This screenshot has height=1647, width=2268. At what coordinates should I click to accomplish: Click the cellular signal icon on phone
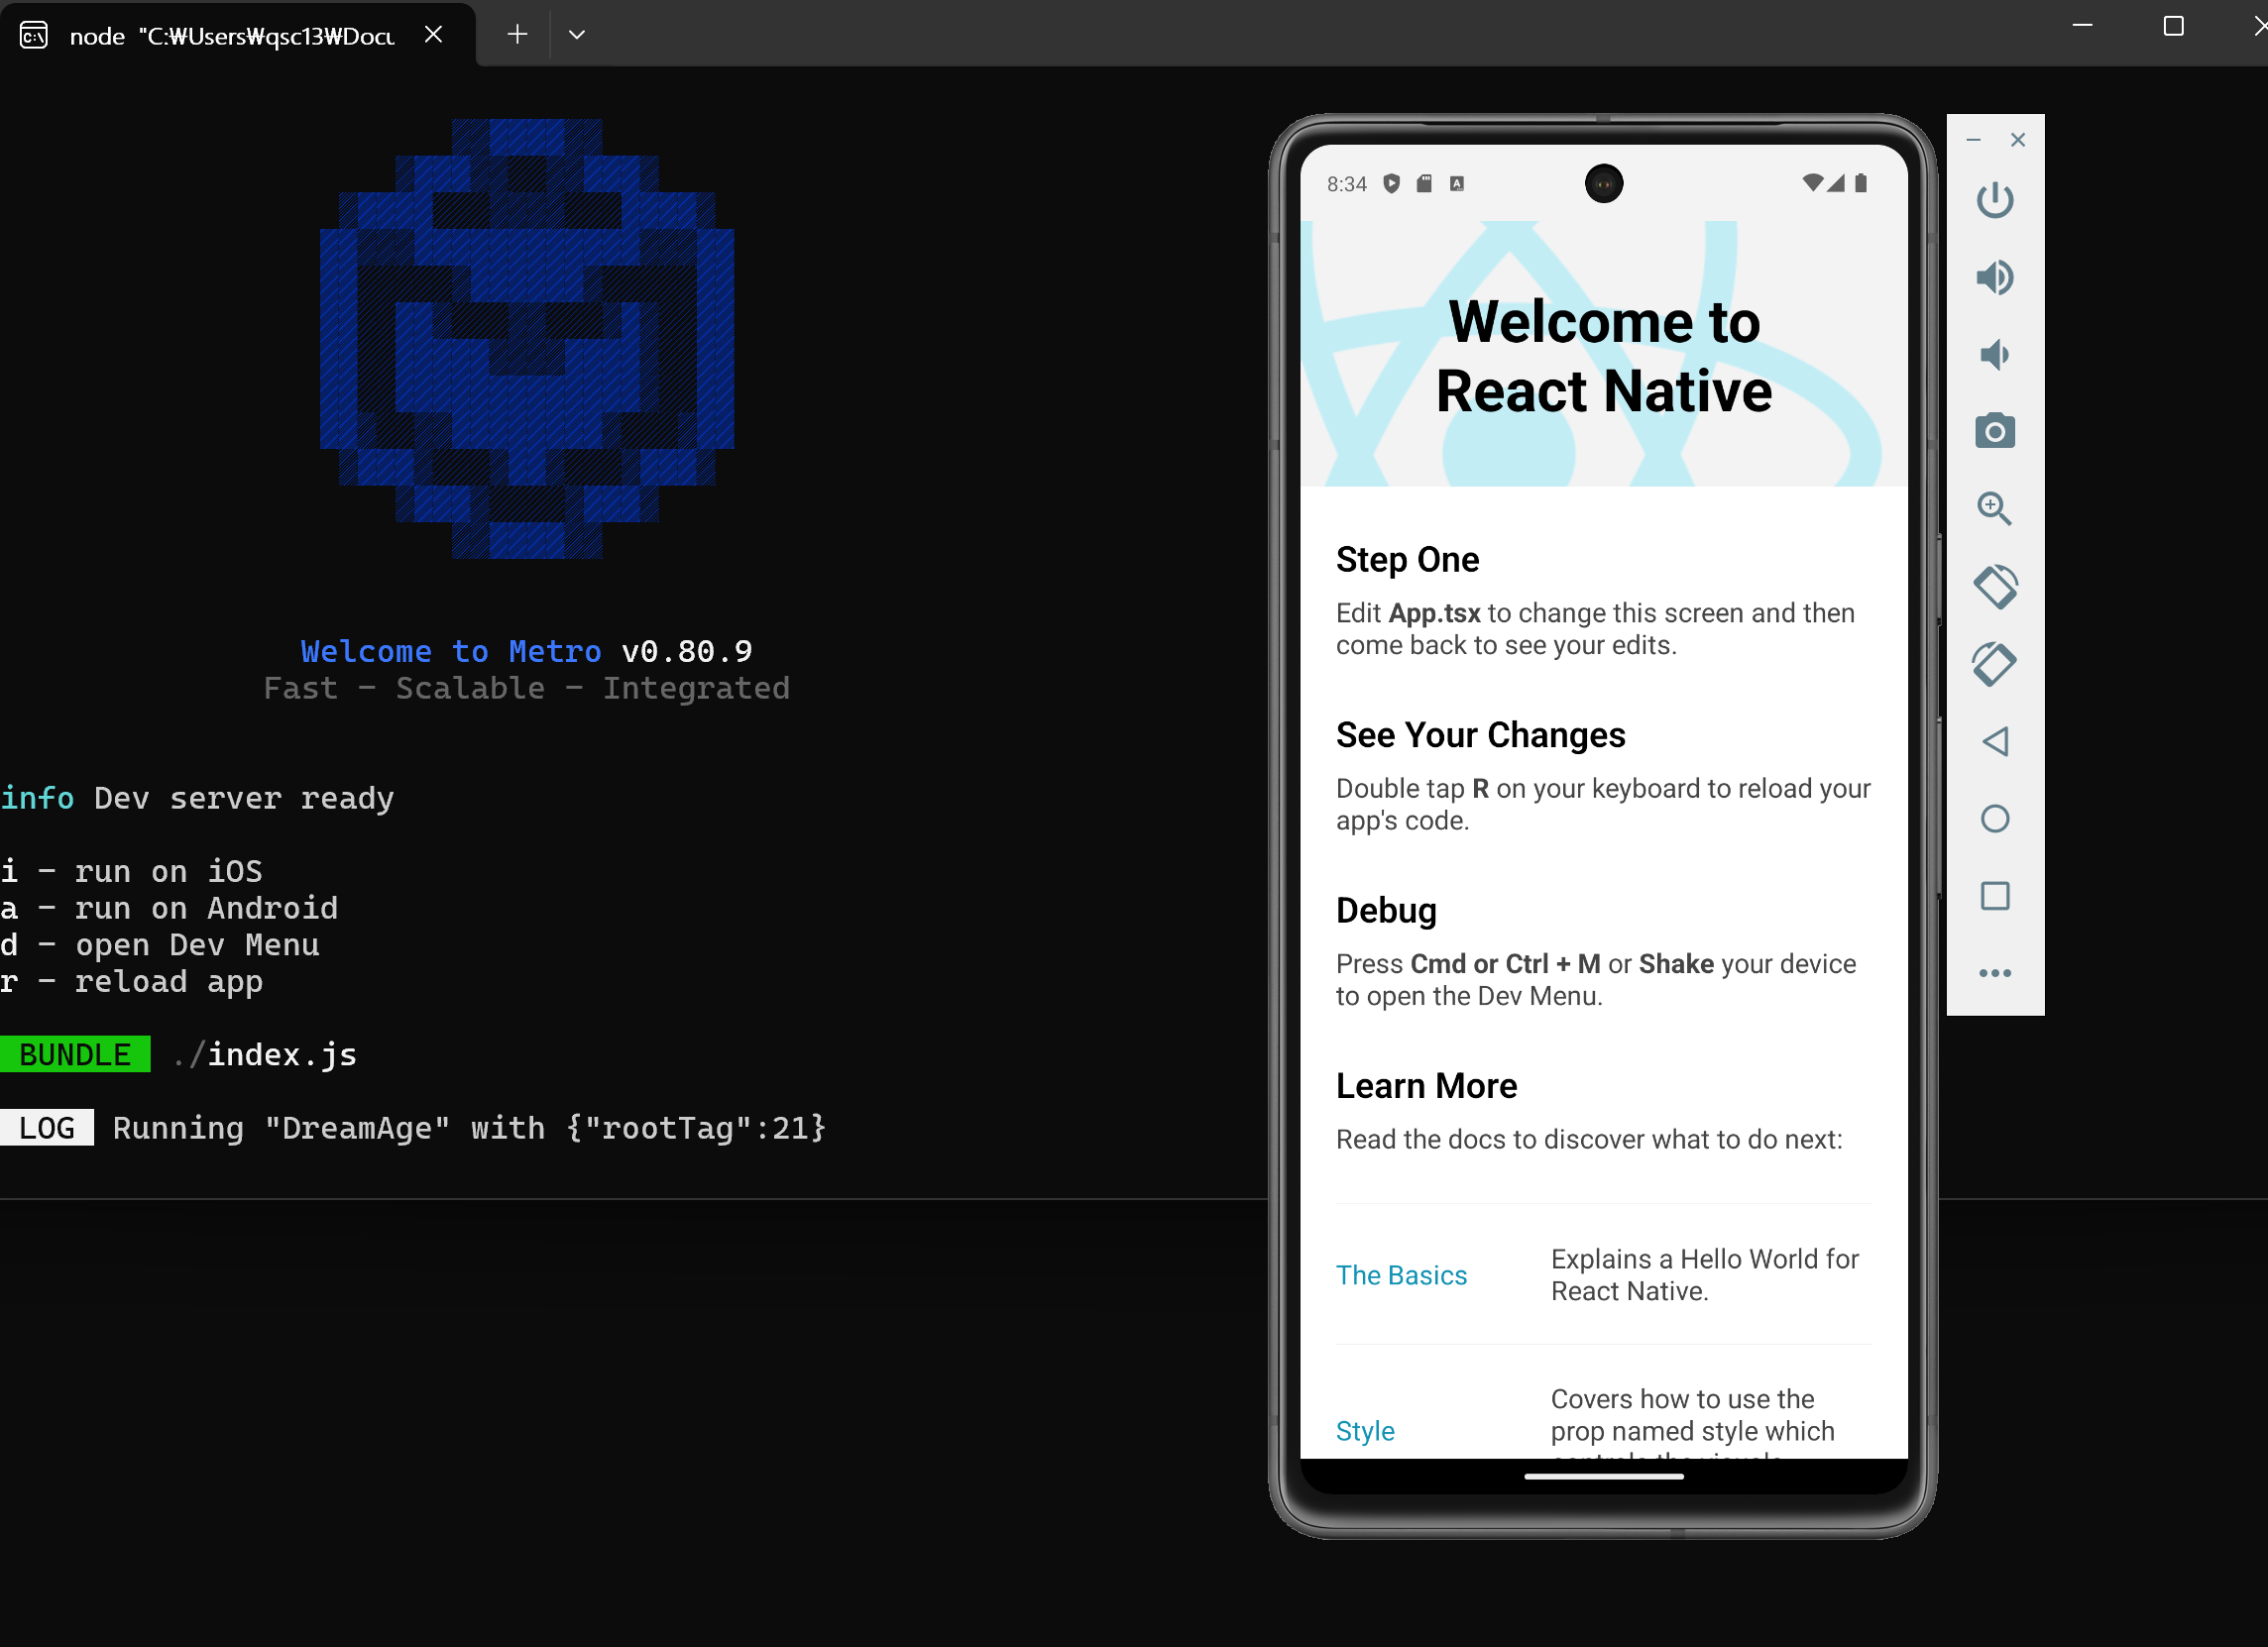(x=1835, y=183)
